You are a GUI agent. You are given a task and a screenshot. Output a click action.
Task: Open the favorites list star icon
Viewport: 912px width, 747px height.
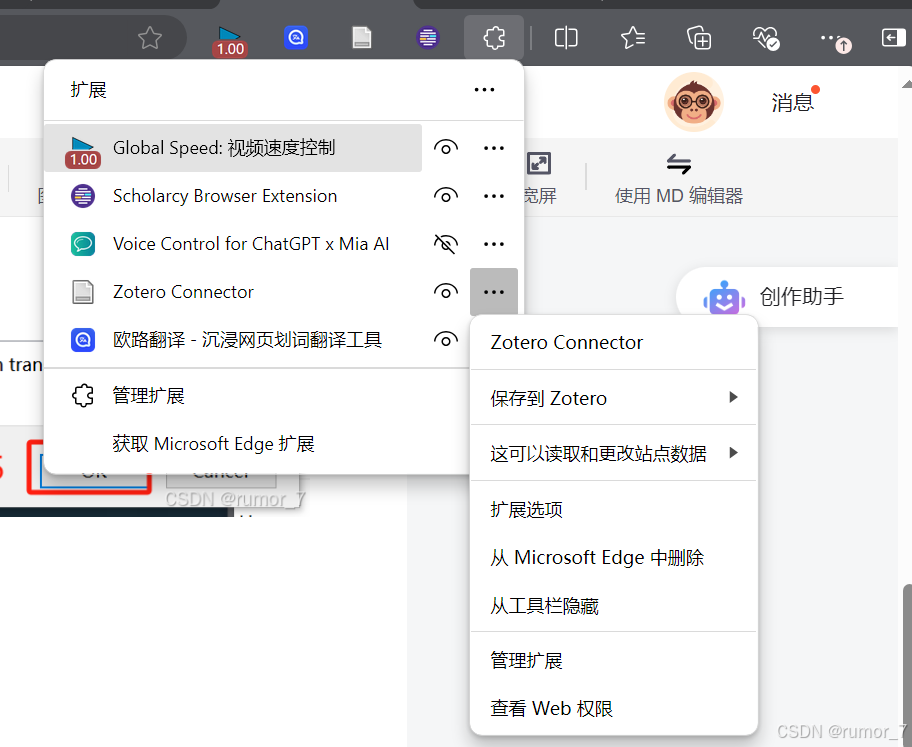pos(633,38)
